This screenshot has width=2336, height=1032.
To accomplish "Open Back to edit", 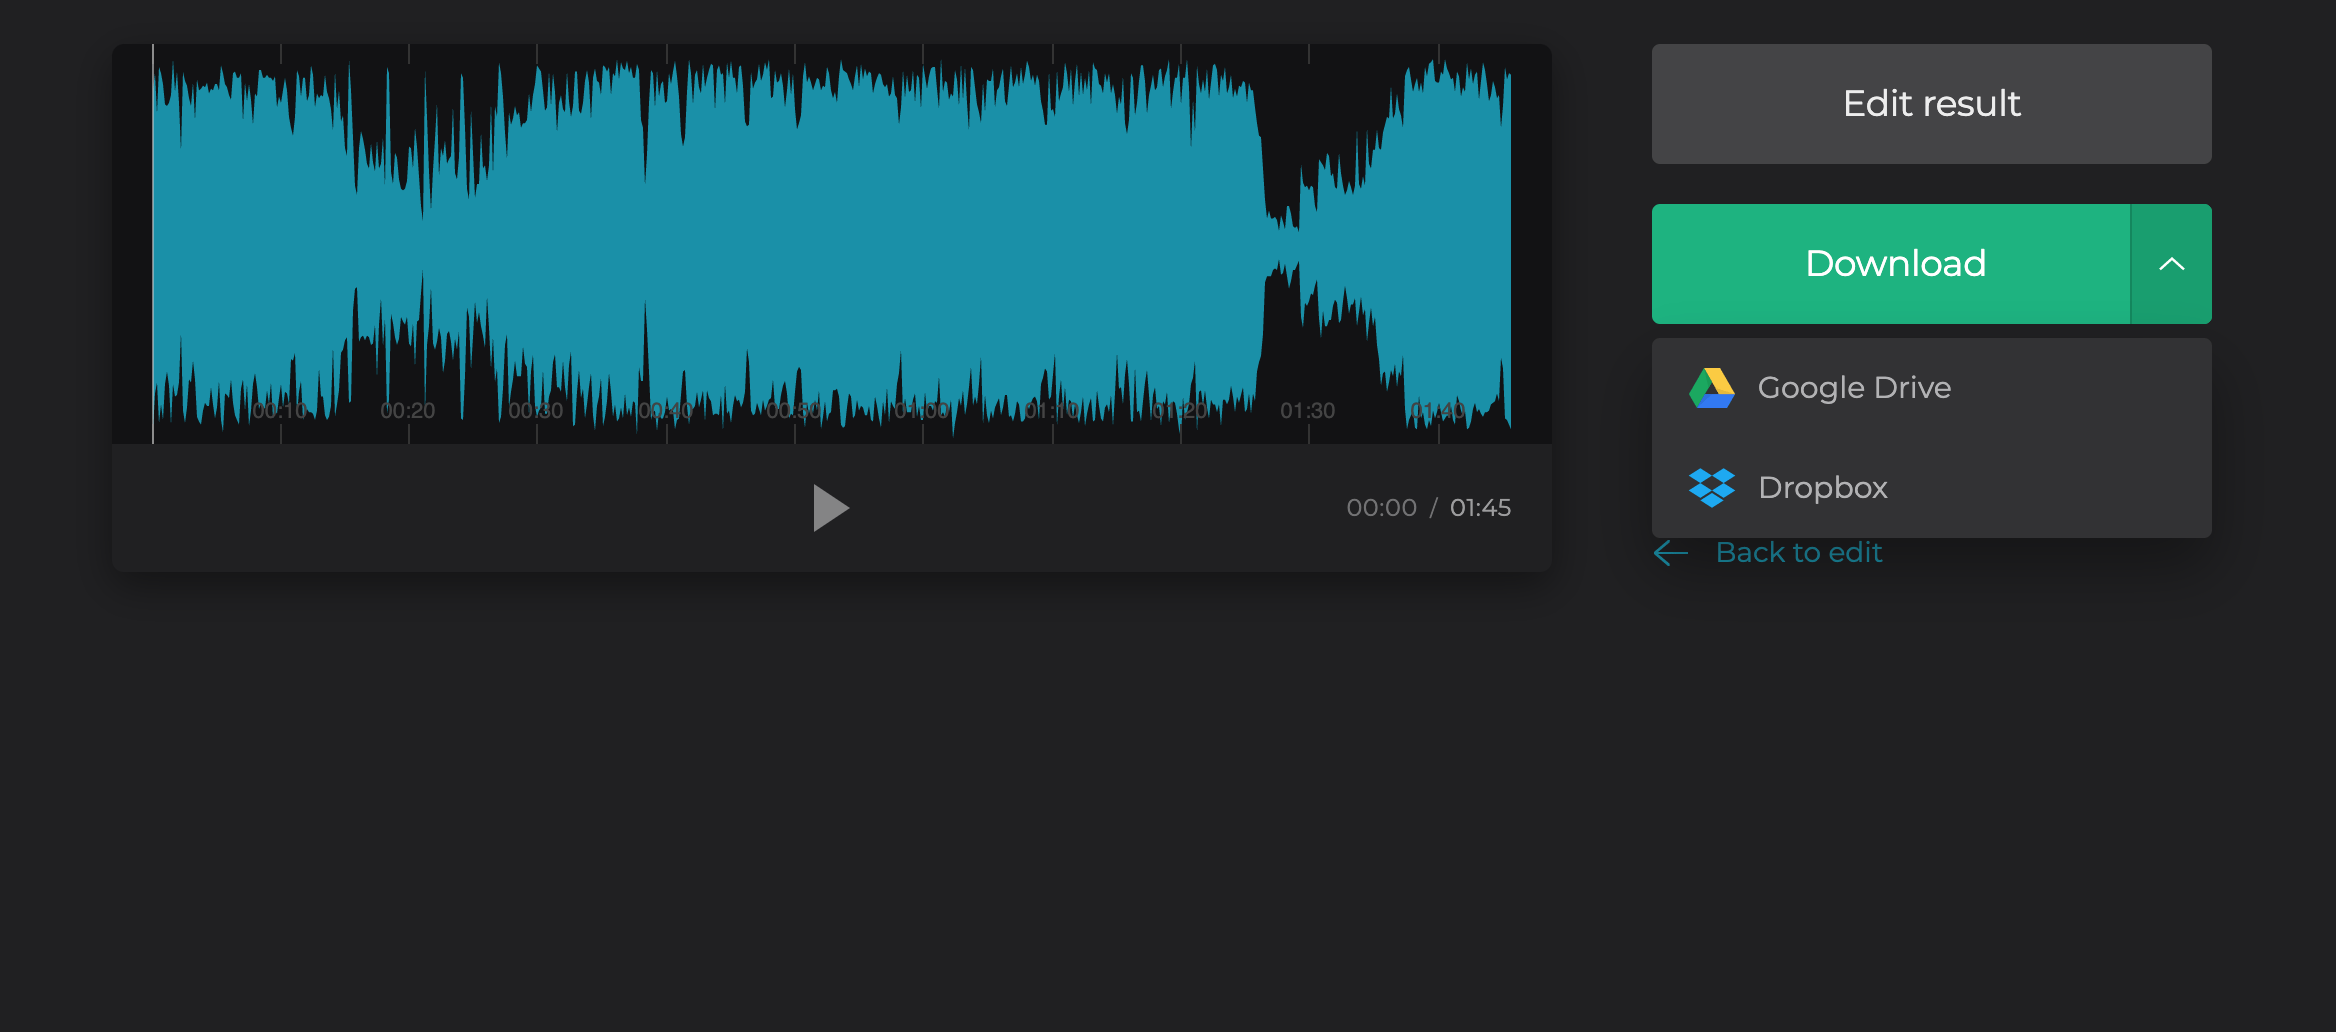I will (x=1799, y=551).
